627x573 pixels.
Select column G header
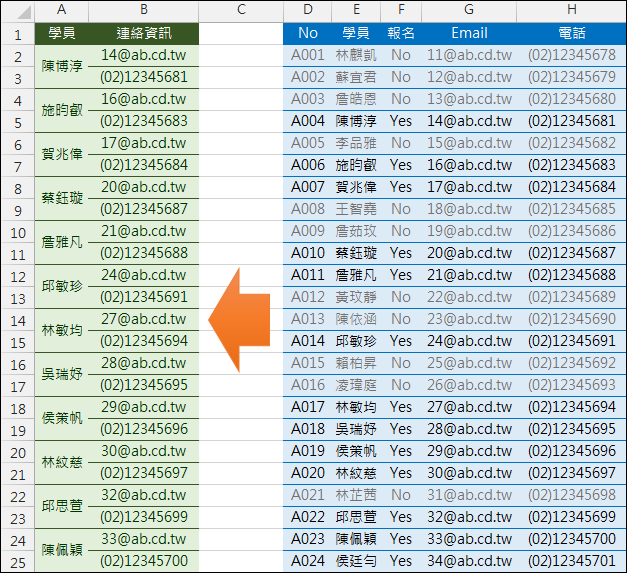point(469,11)
